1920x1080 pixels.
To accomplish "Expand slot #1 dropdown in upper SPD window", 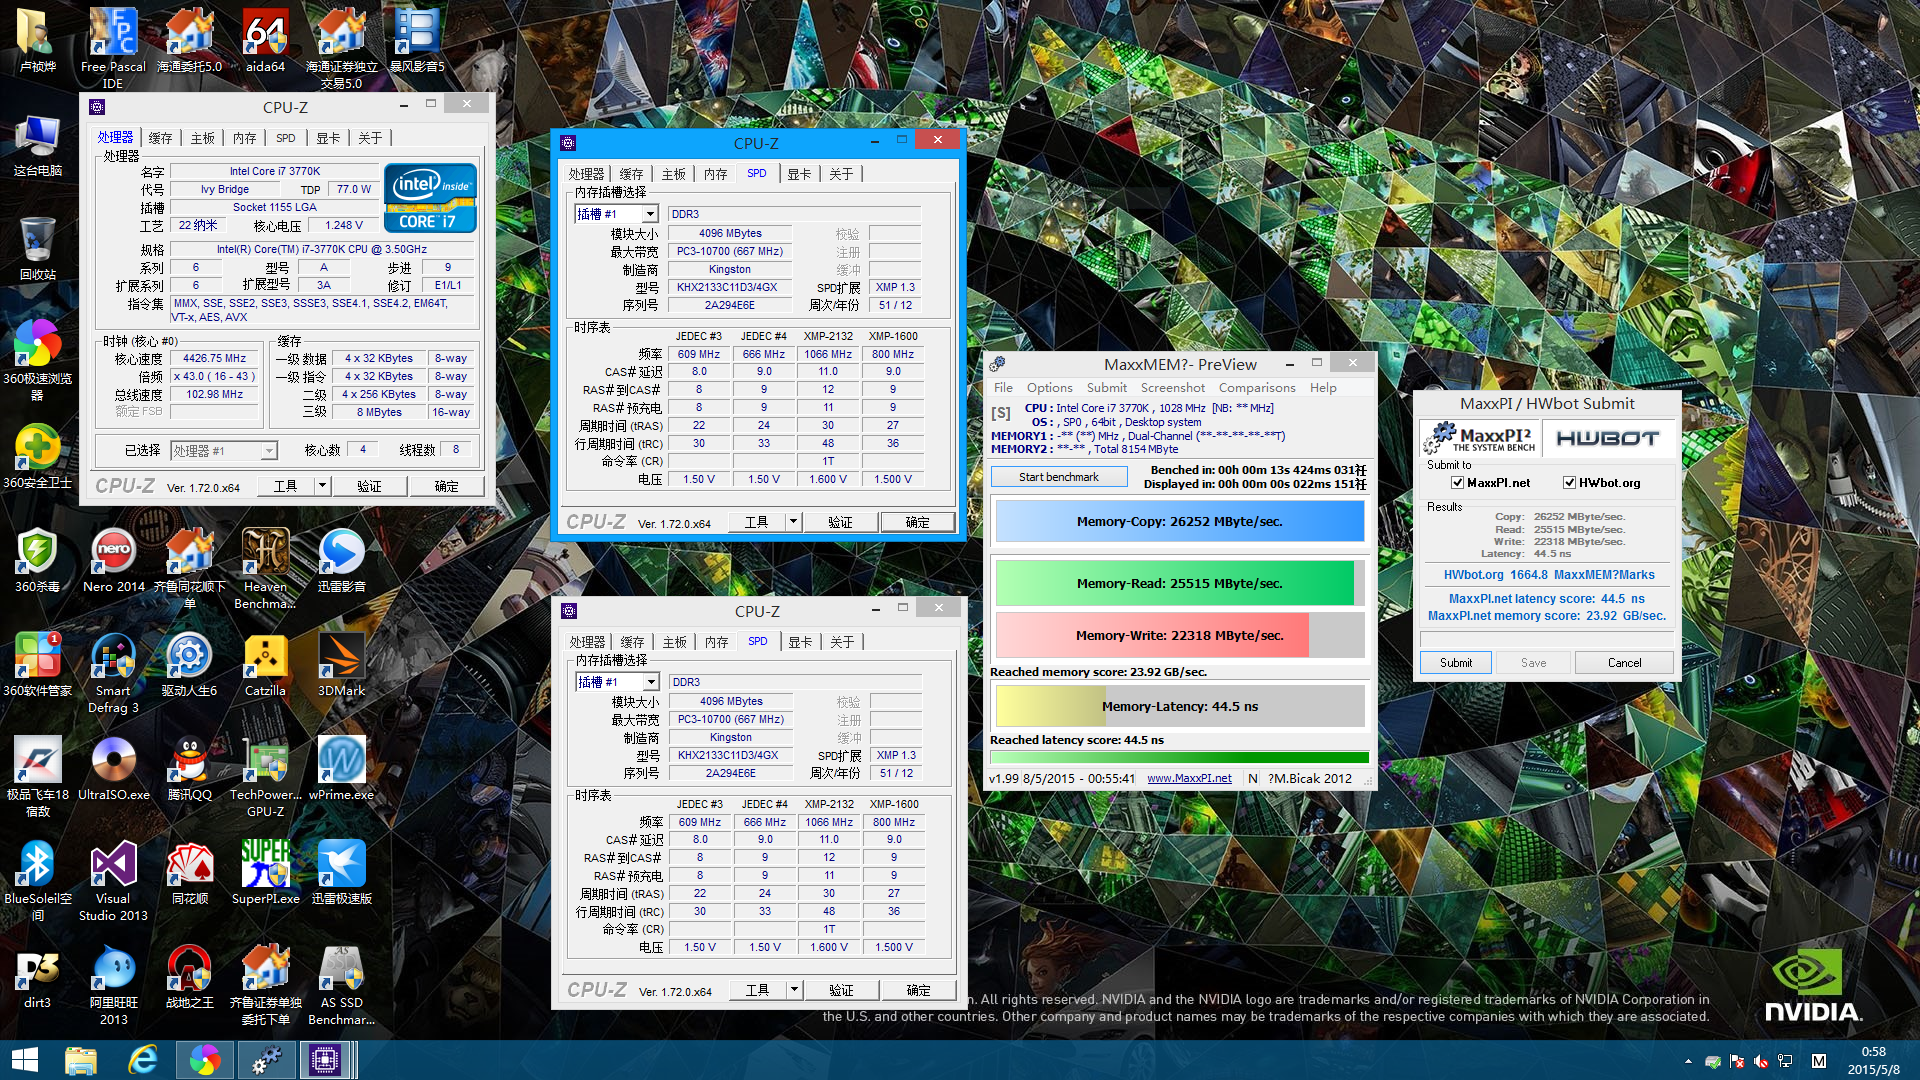I will (x=650, y=214).
